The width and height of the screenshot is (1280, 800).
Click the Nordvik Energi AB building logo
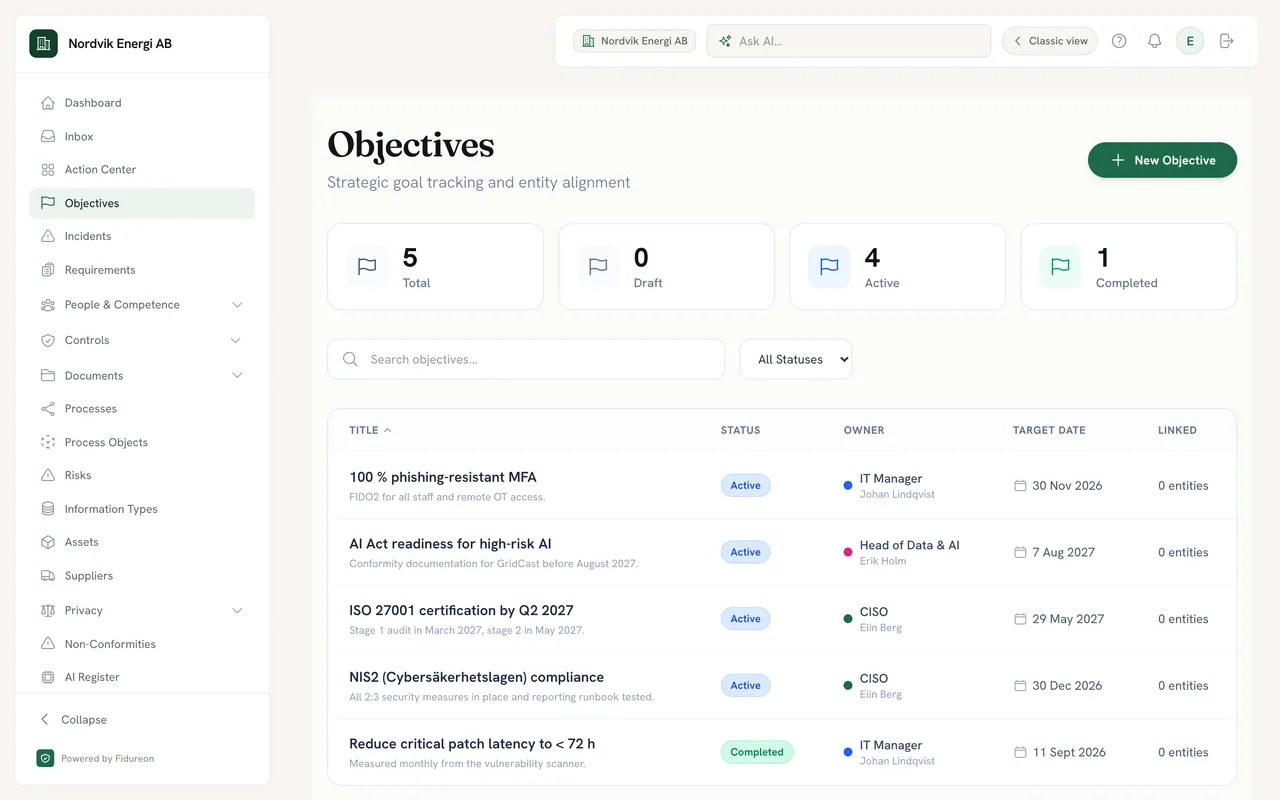pos(43,43)
